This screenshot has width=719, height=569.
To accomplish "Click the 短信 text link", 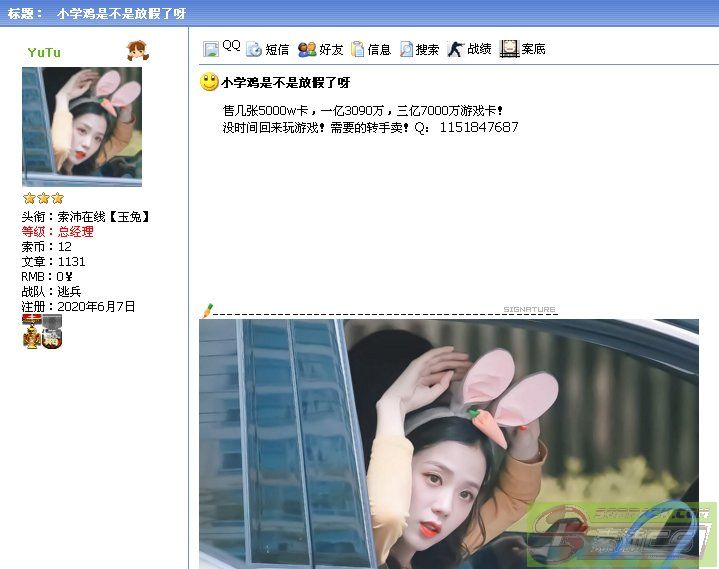I will click(277, 50).
